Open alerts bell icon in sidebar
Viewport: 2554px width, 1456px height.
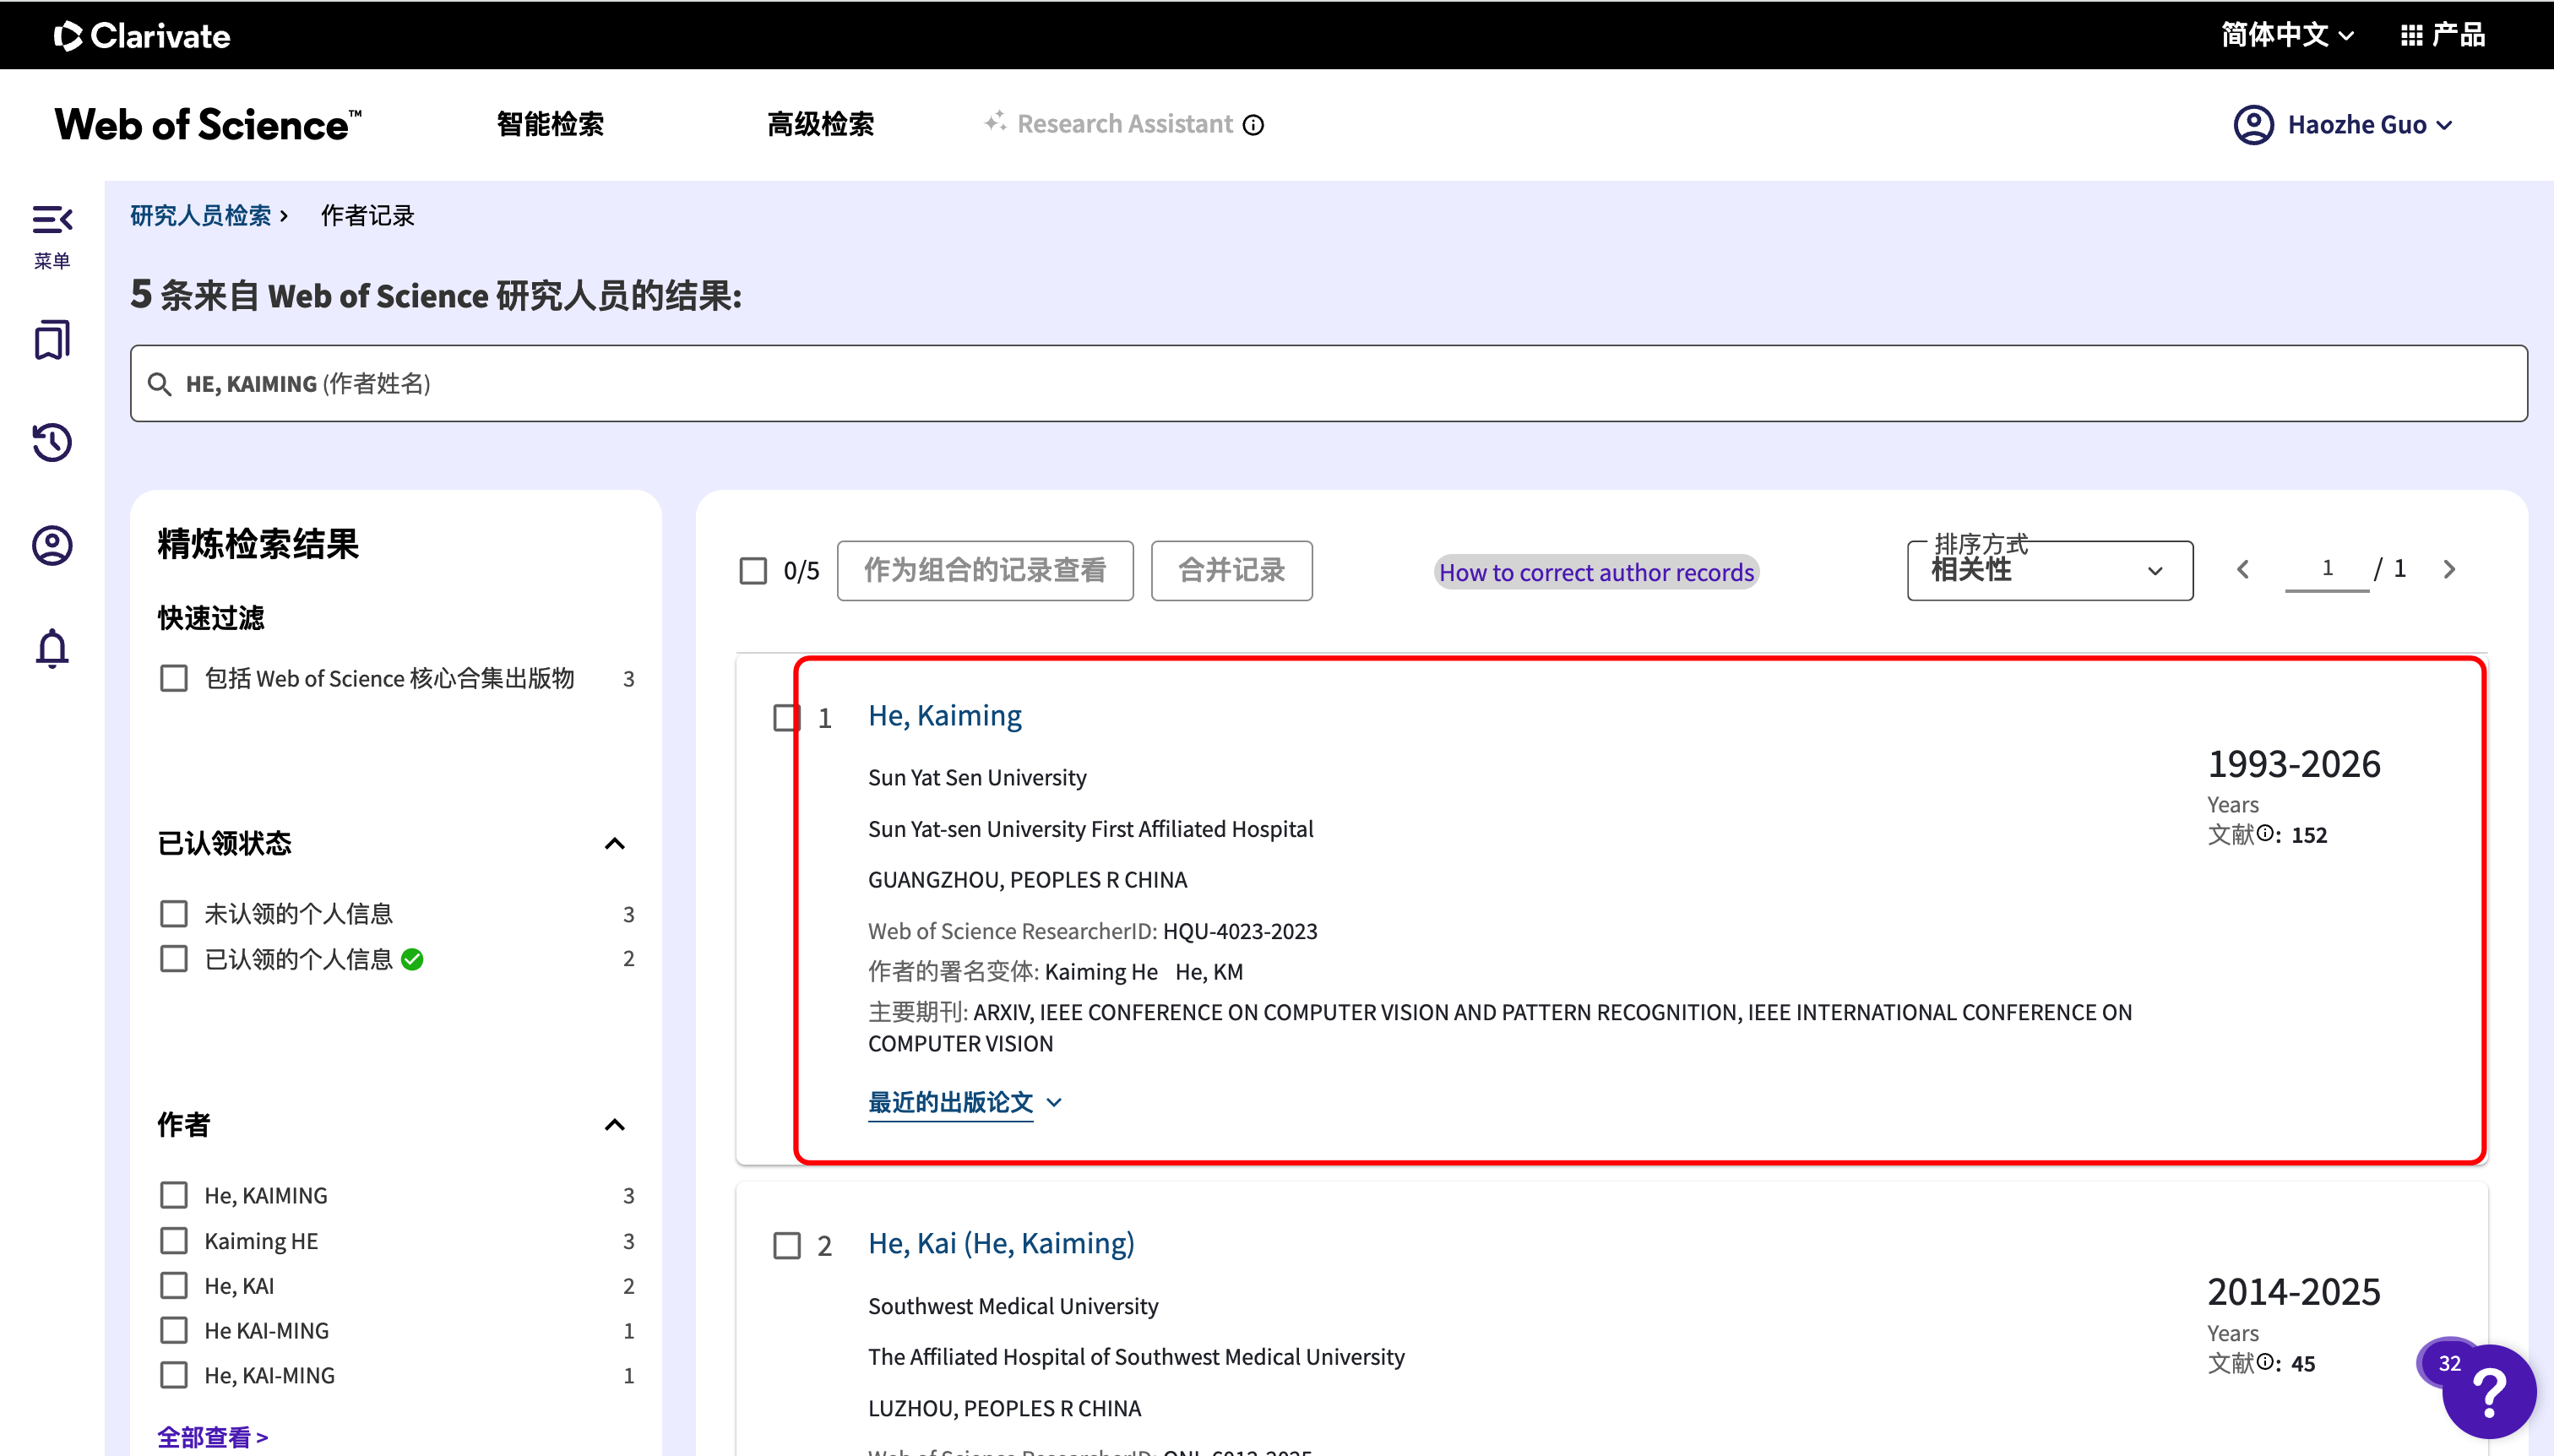click(52, 649)
